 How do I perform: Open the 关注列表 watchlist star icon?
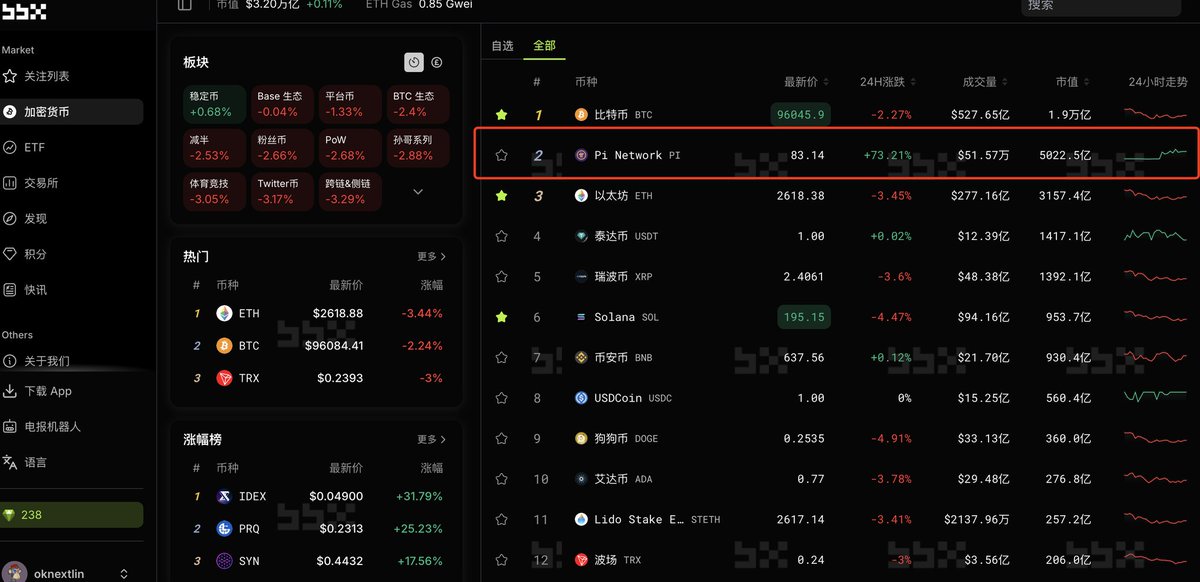(x=10, y=76)
